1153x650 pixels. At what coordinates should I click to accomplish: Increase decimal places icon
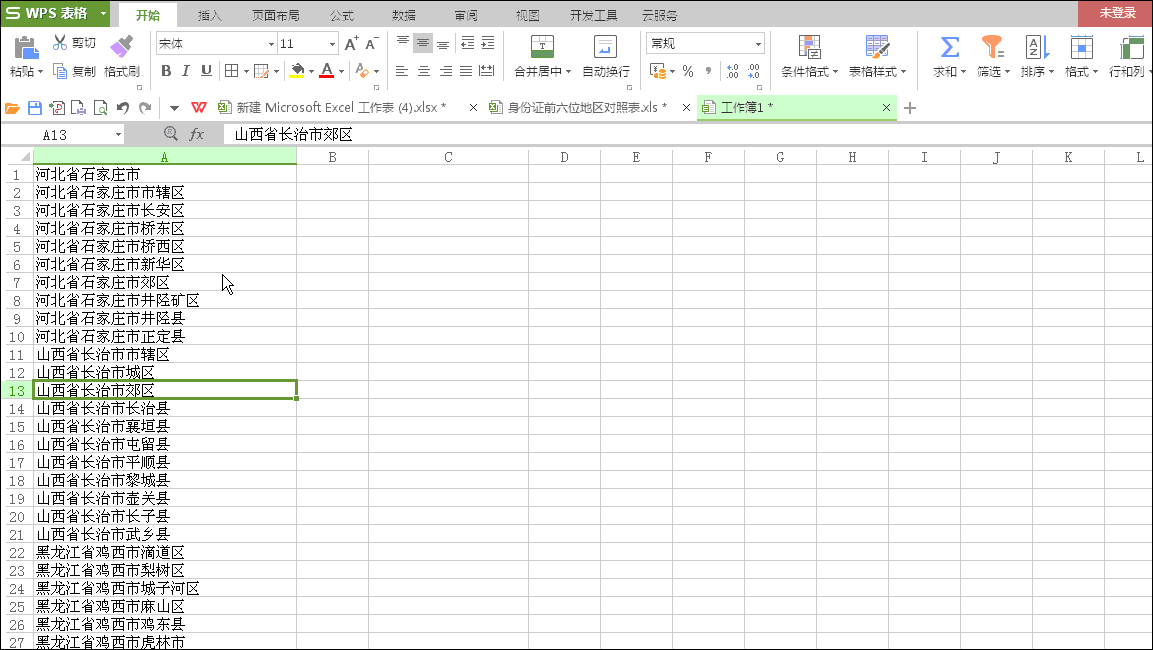coord(732,71)
